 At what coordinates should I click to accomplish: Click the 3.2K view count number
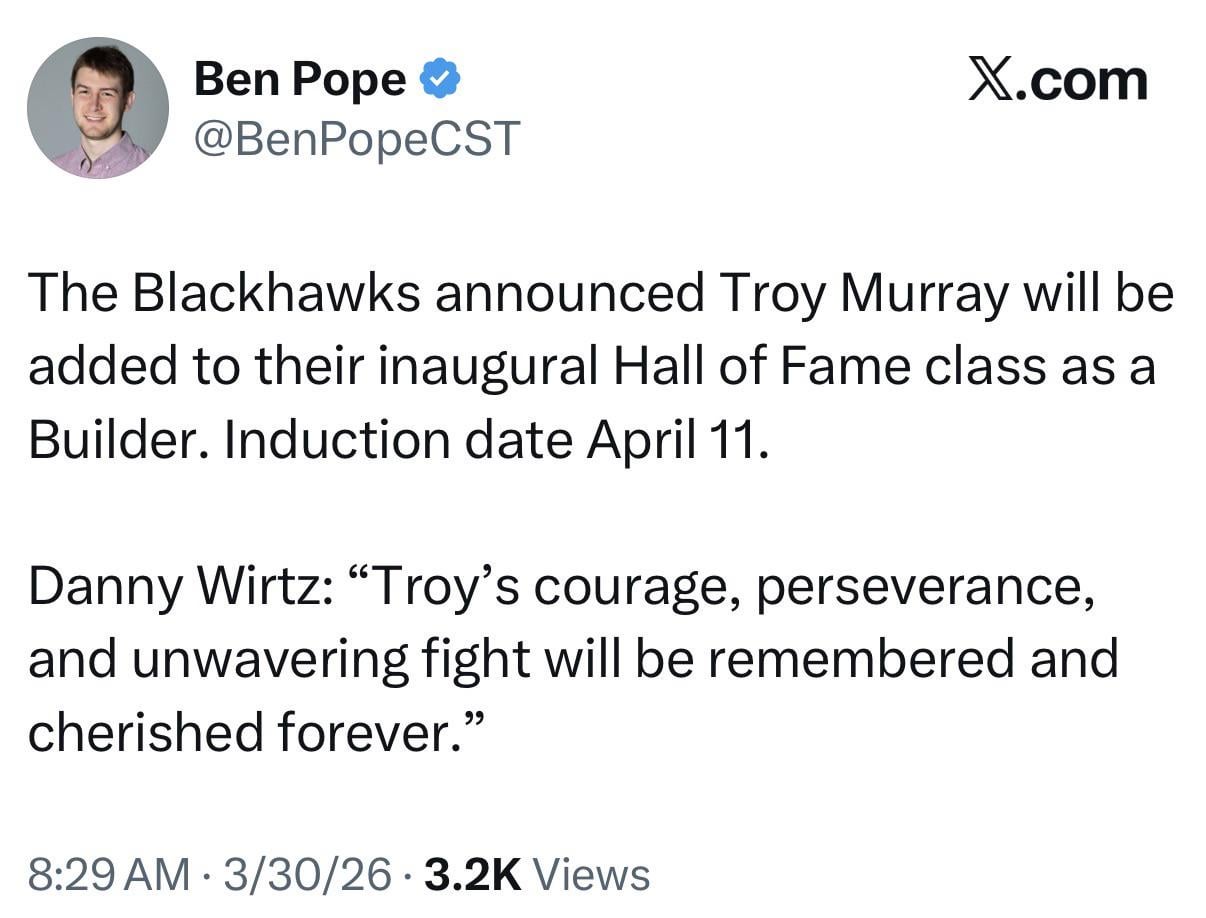pos(473,874)
